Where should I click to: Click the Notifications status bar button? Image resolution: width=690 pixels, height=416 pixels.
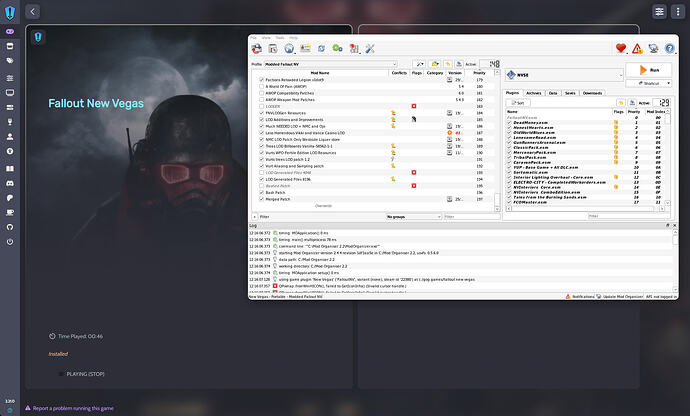[580, 297]
